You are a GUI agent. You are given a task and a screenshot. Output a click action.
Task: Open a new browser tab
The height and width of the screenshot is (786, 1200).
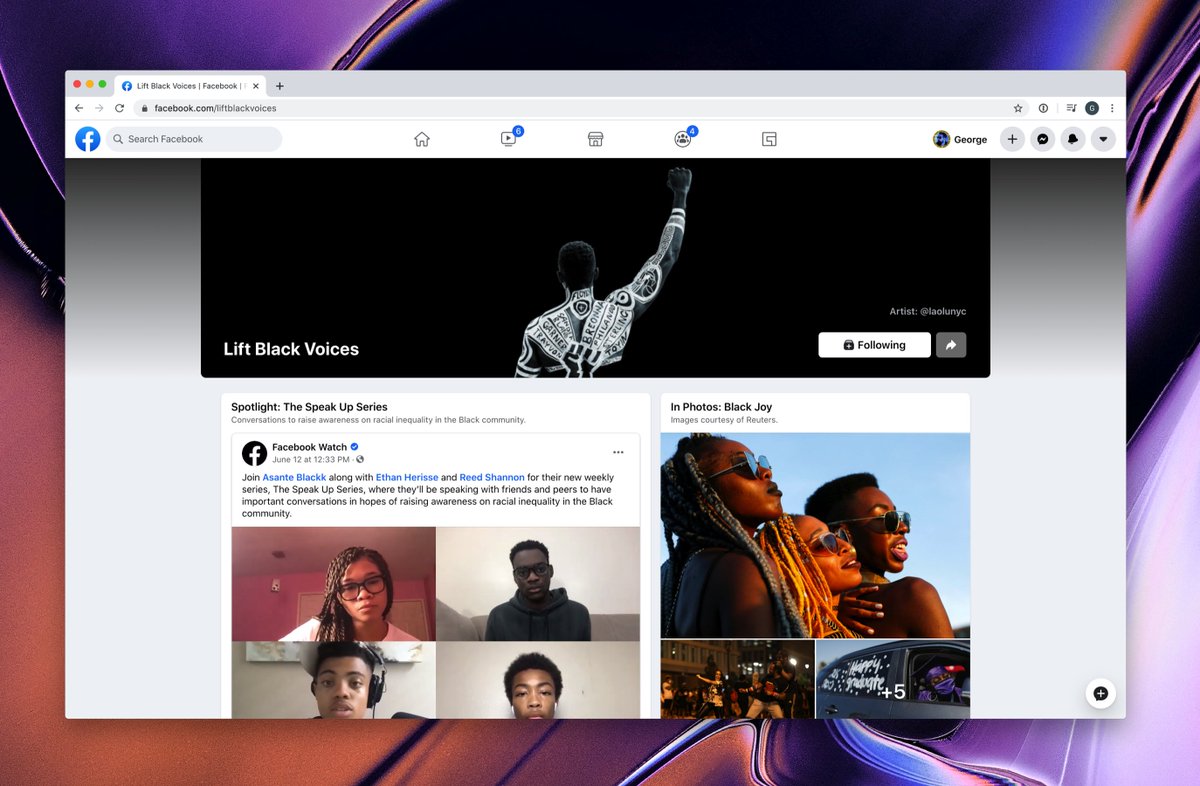coord(280,86)
